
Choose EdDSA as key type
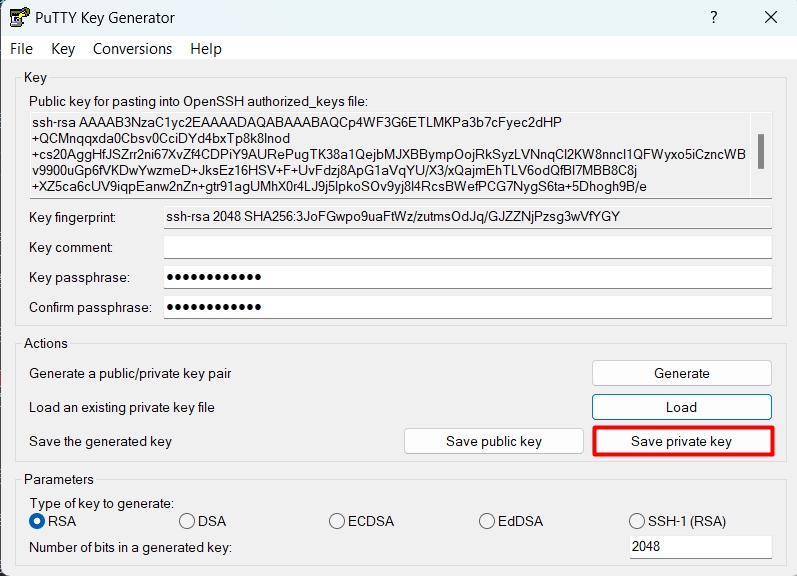click(x=487, y=521)
